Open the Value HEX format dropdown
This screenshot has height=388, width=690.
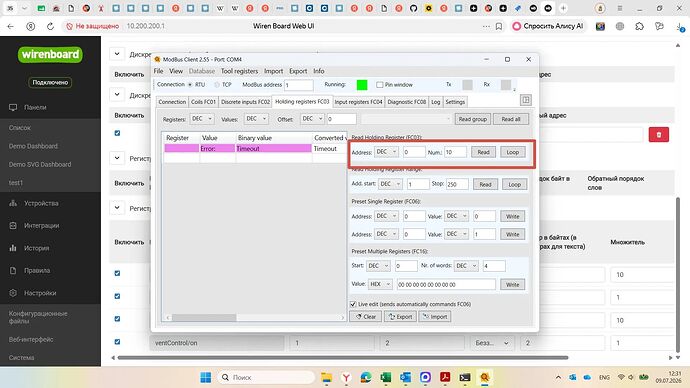(381, 284)
